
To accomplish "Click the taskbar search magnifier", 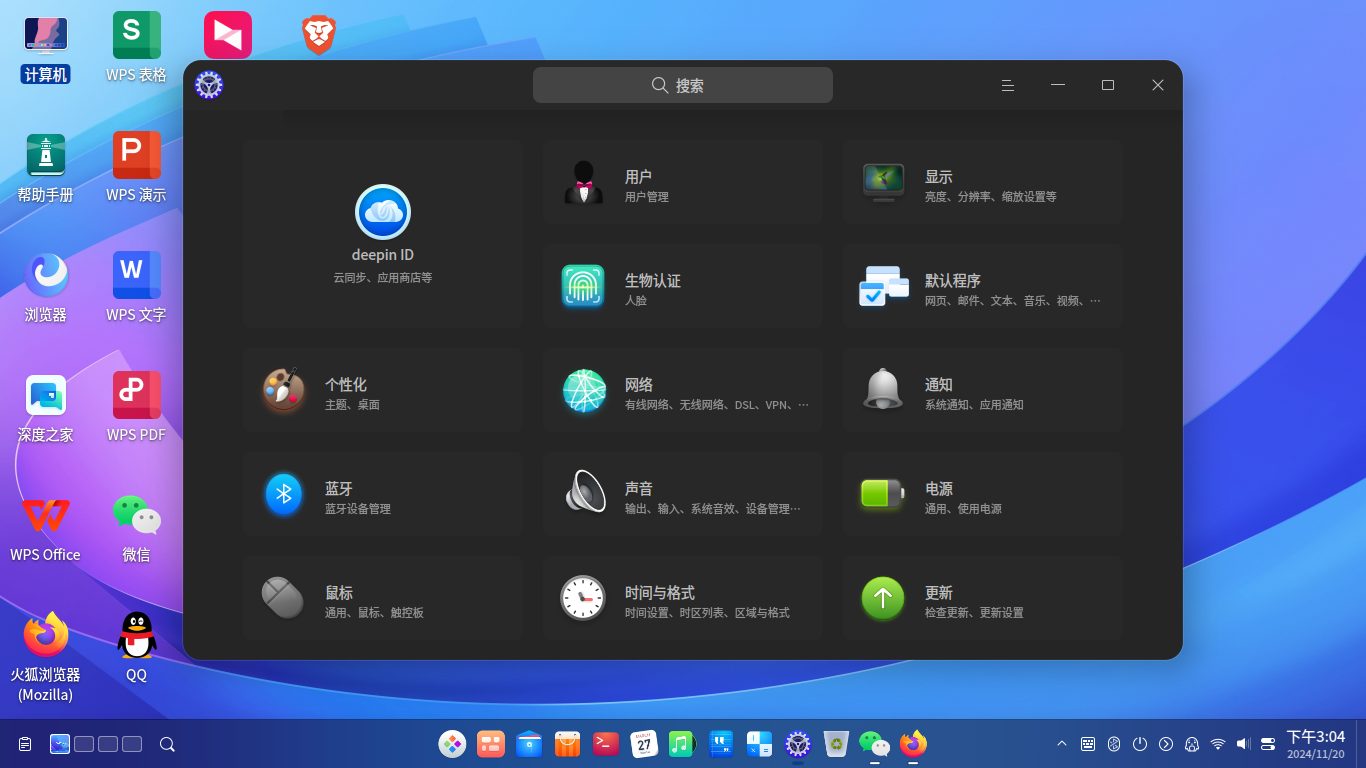I will (x=168, y=744).
